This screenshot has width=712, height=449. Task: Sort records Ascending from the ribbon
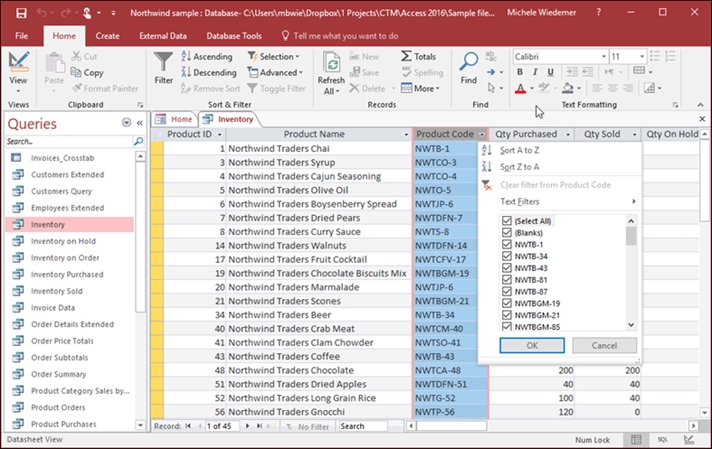point(207,56)
